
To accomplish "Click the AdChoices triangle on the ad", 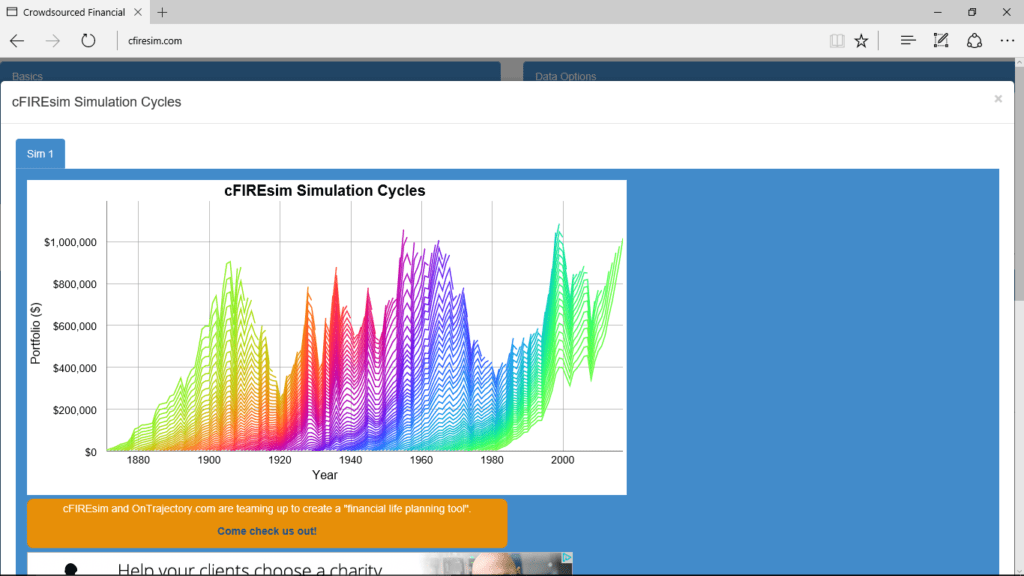I will [x=566, y=559].
